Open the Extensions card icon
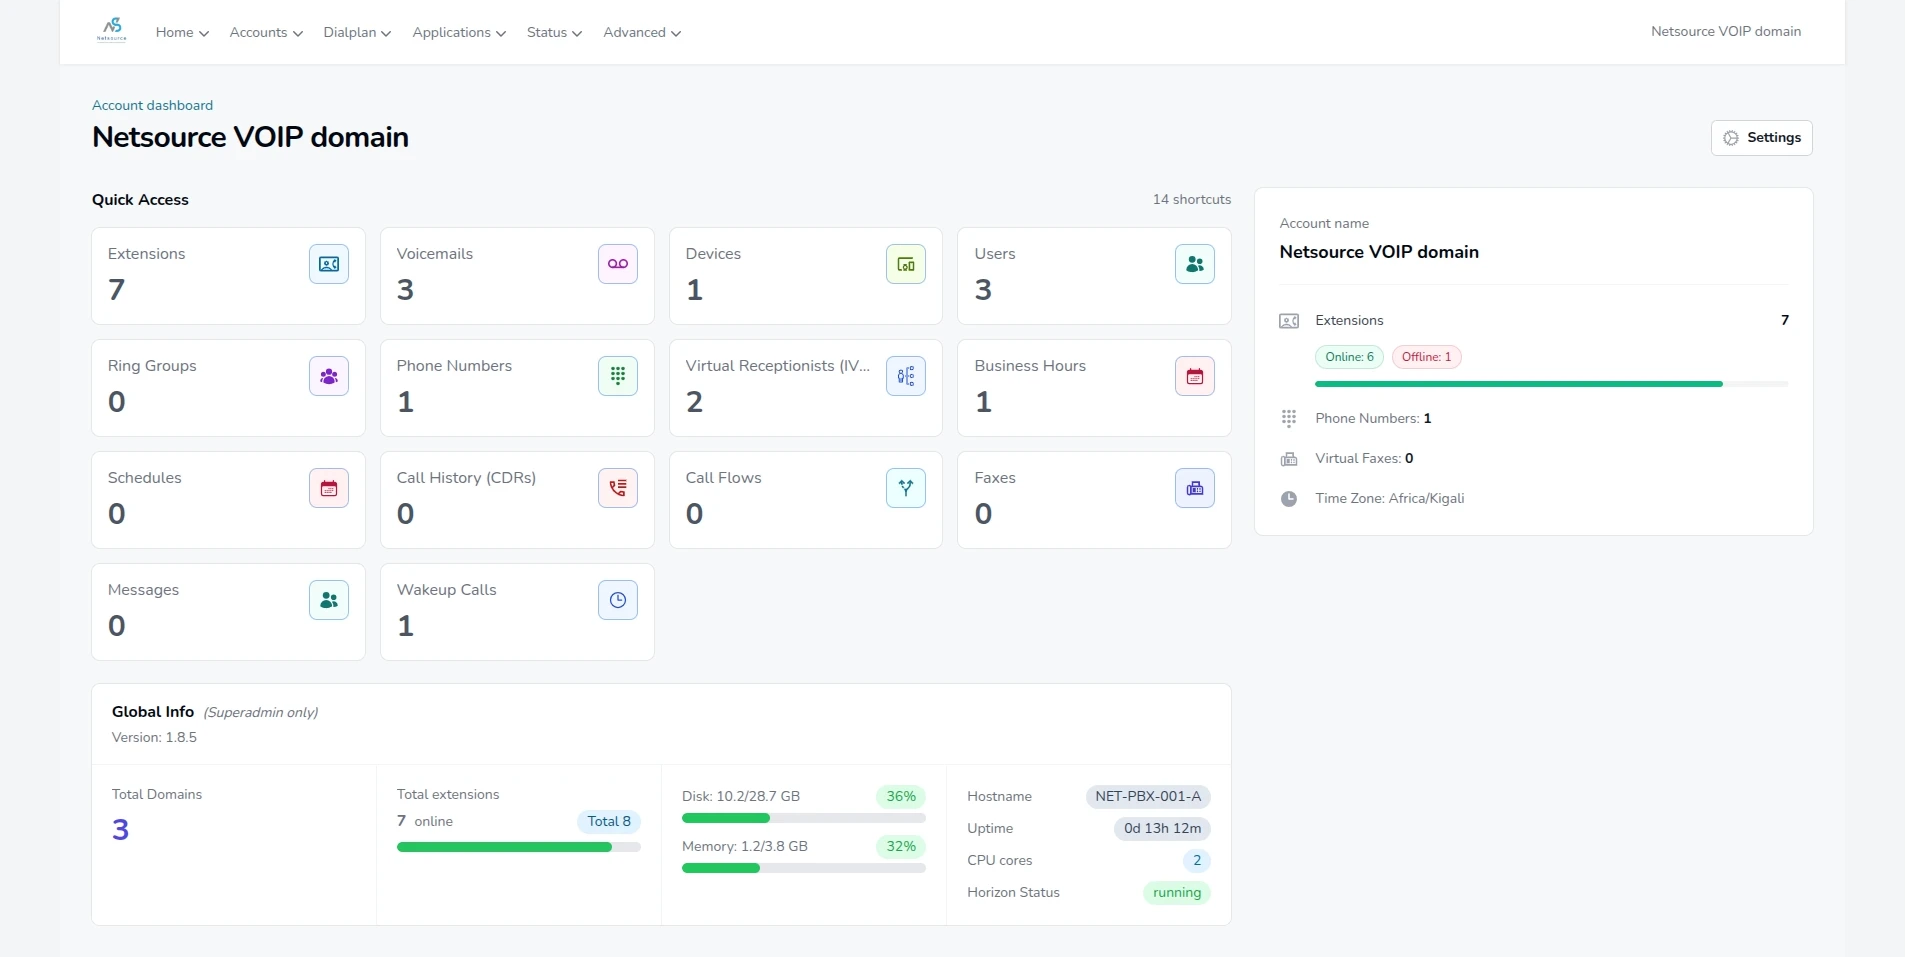 [328, 264]
